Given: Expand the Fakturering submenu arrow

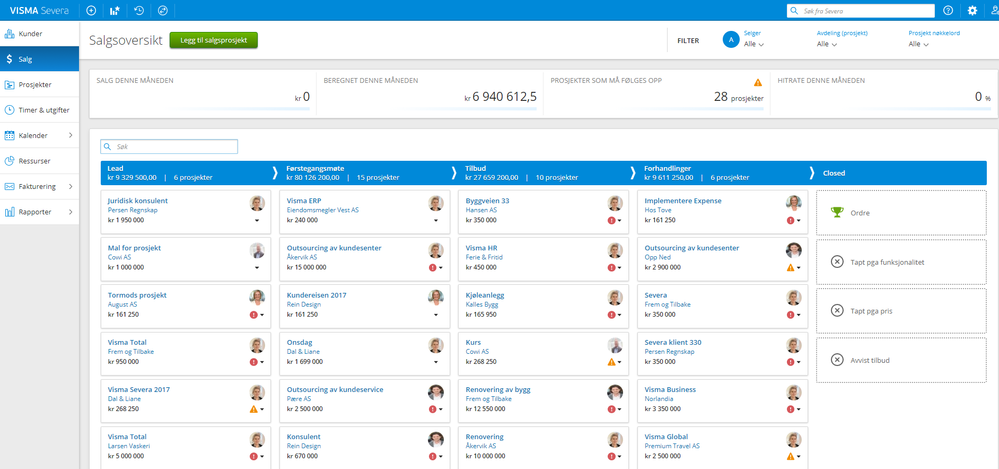Looking at the screenshot, I should pos(70,186).
